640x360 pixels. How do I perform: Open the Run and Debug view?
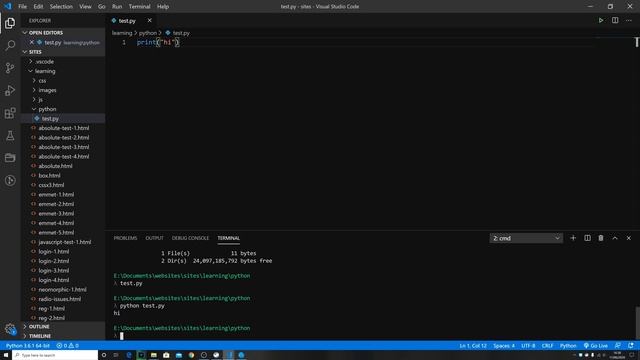click(x=10, y=90)
